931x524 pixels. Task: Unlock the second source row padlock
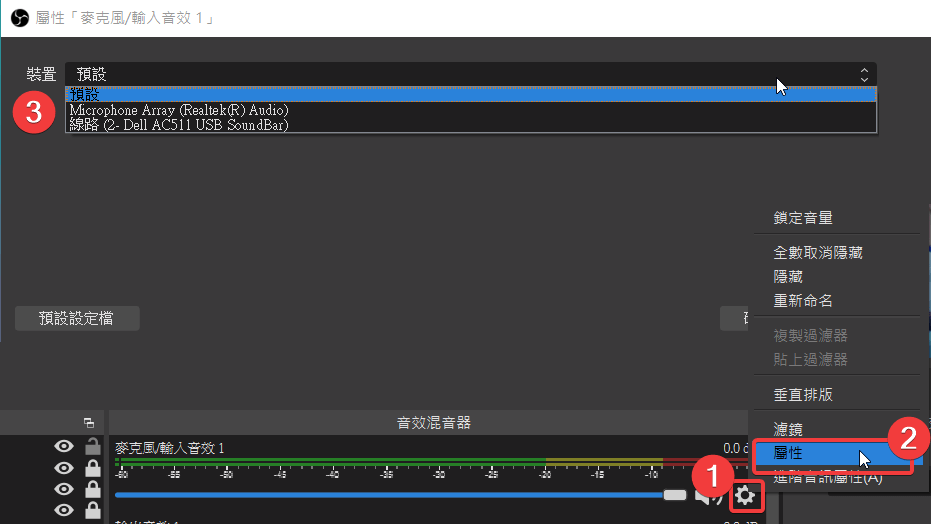pos(92,468)
